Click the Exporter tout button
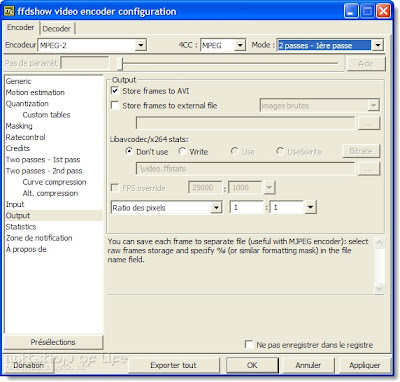400x382 pixels. [173, 365]
